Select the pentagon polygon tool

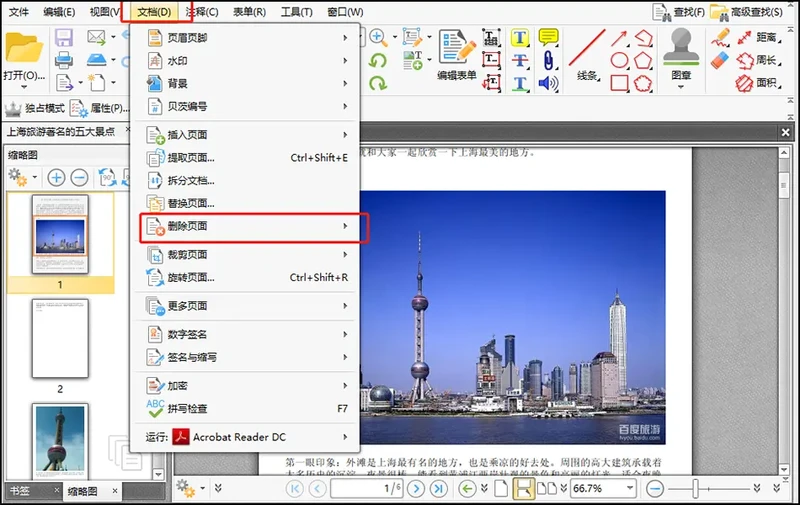point(643,60)
